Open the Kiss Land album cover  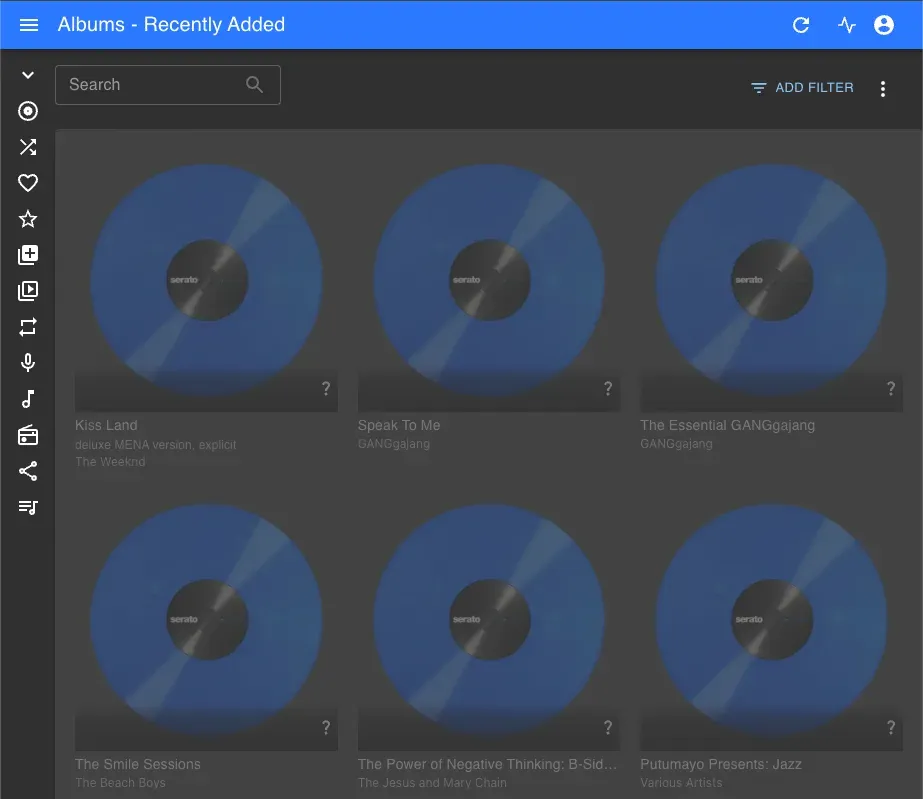point(206,280)
